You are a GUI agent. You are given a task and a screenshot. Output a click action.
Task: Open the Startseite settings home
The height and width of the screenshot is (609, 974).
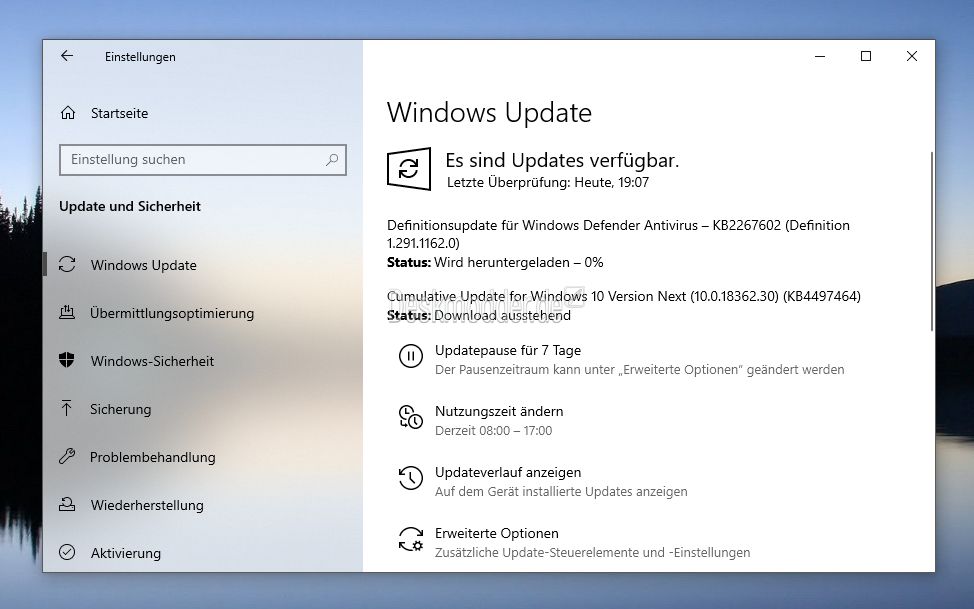point(119,113)
